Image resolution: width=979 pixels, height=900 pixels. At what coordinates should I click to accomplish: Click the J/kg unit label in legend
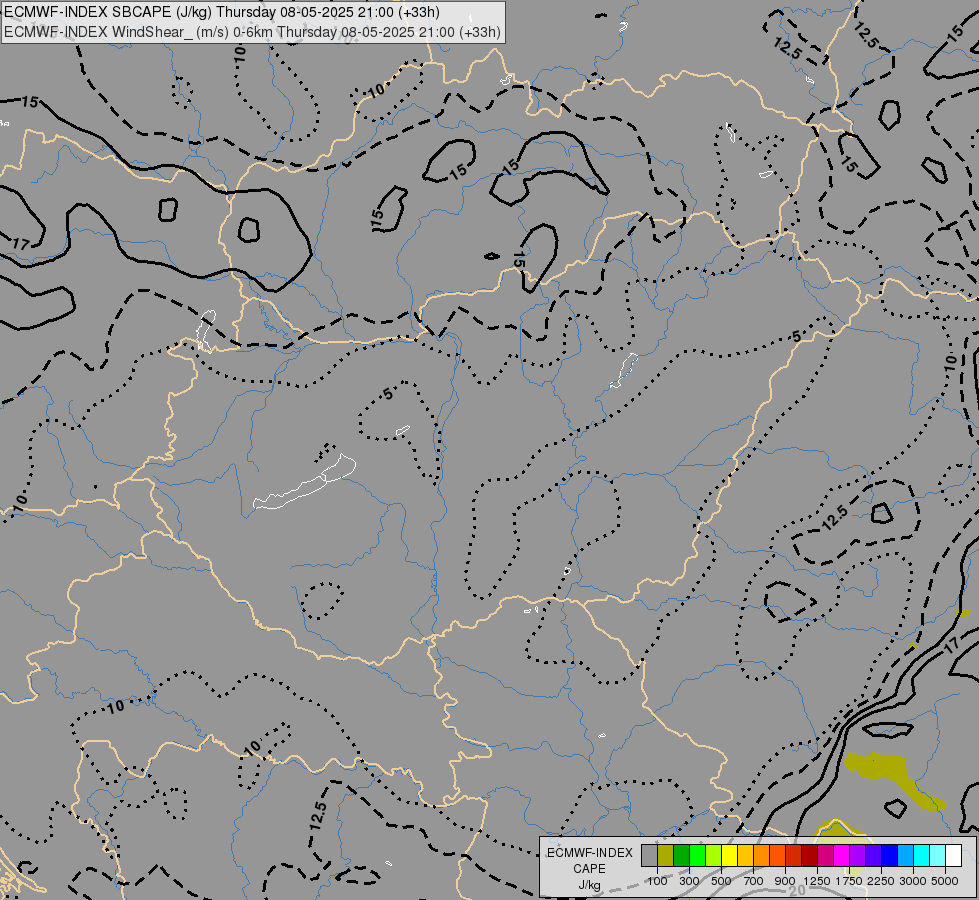point(589,886)
